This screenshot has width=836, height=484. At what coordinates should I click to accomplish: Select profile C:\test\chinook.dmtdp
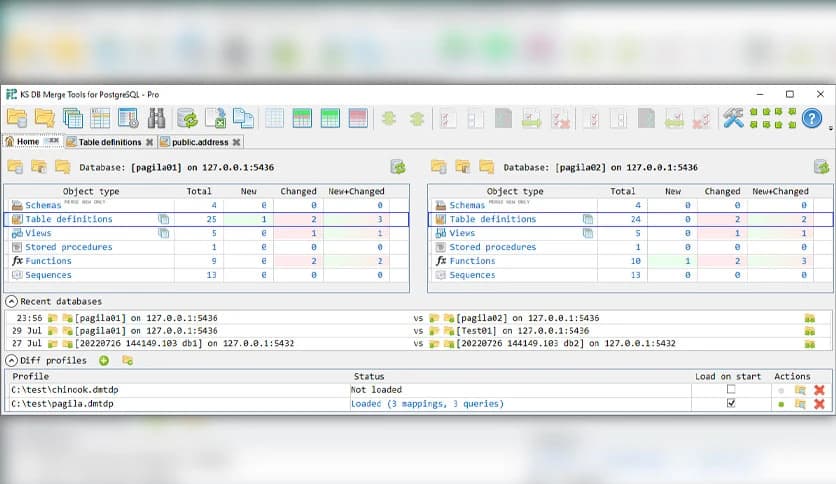coord(65,390)
